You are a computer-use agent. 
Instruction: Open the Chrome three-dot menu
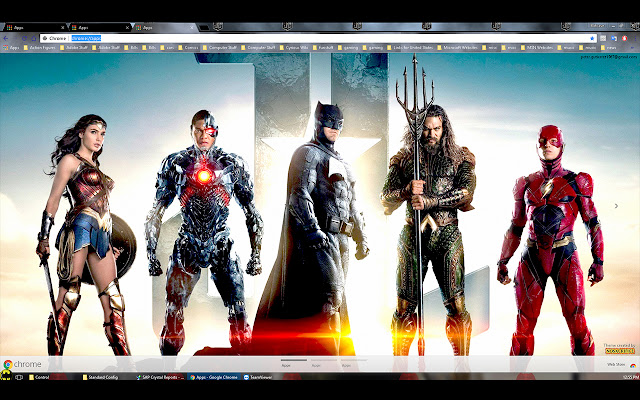point(634,38)
